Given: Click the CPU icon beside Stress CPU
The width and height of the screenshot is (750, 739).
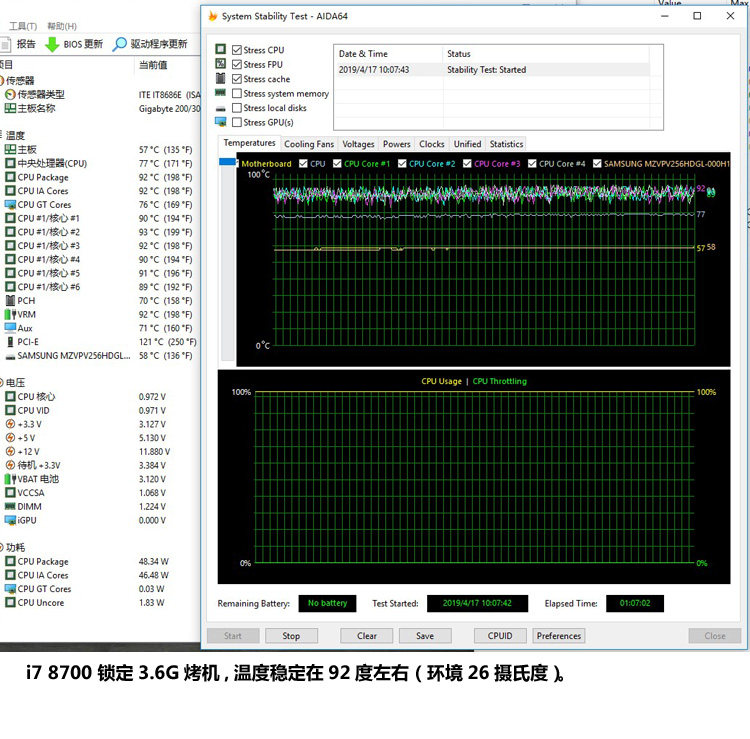Looking at the screenshot, I should click(x=221, y=49).
